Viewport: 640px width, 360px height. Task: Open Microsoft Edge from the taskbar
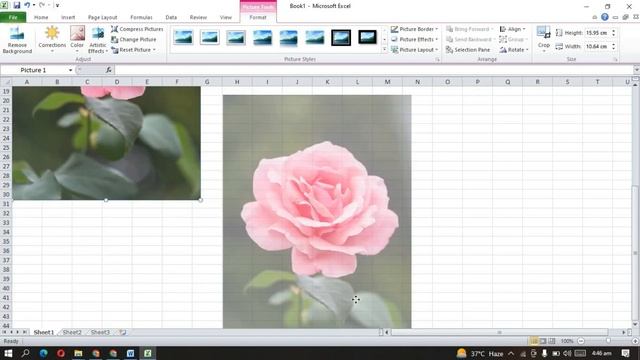coord(43,353)
